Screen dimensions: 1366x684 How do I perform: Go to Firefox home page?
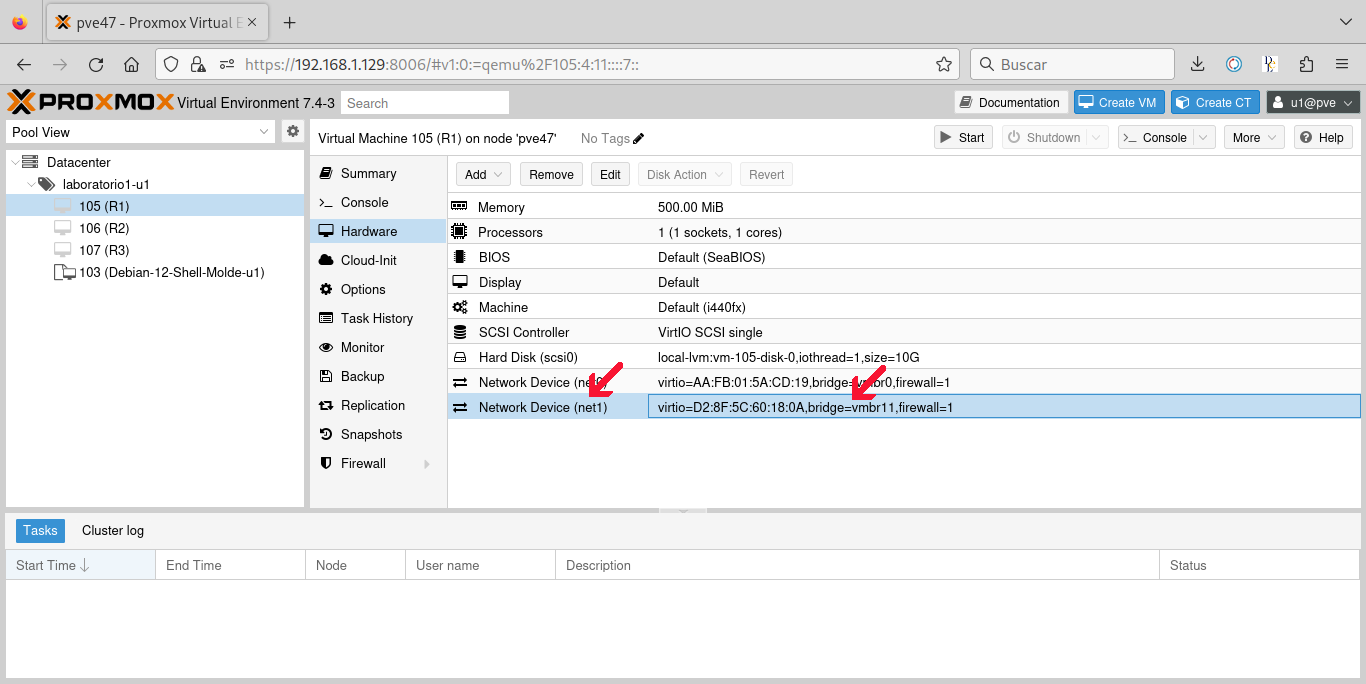coord(131,64)
